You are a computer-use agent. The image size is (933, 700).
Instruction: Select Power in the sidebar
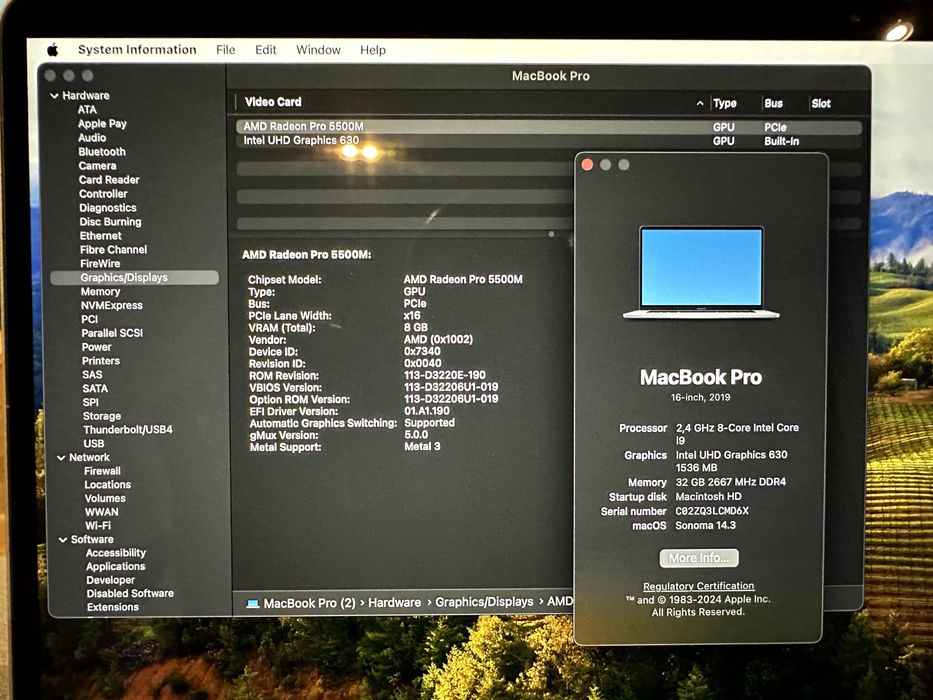pyautogui.click(x=96, y=347)
